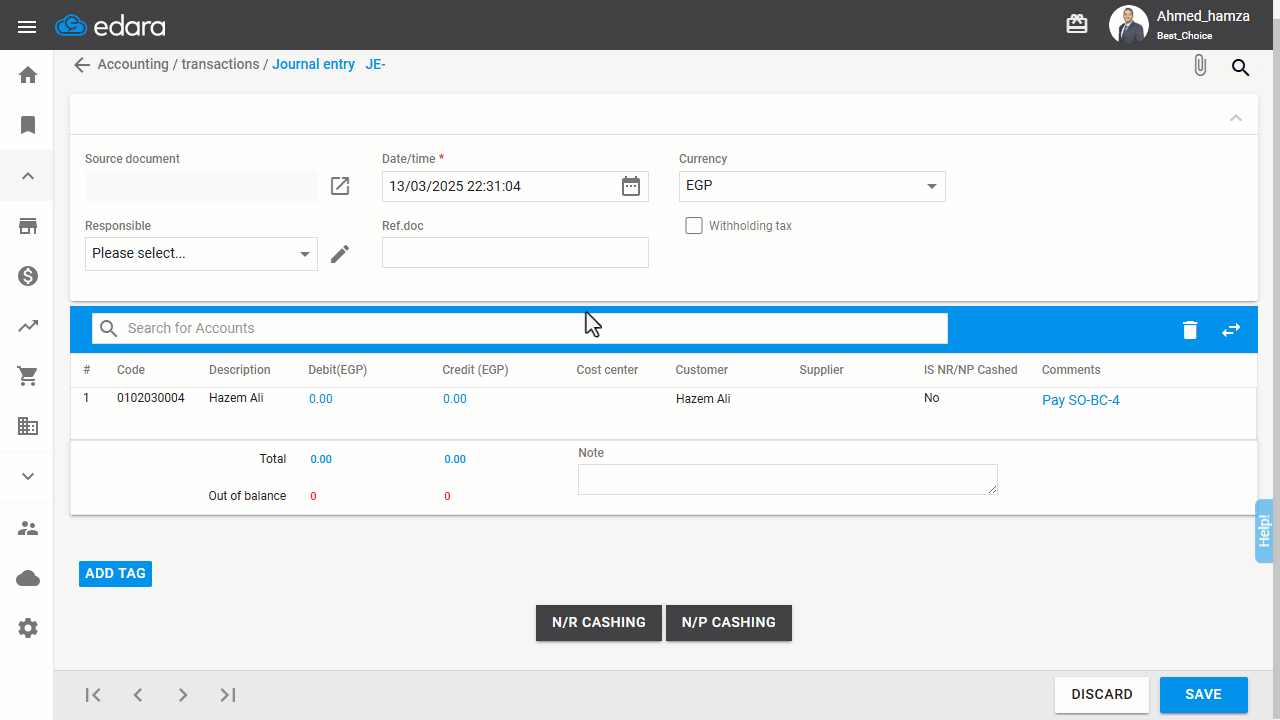Viewport: 1280px width, 720px height.
Task: Open the store sidebar icon
Action: pos(28,226)
